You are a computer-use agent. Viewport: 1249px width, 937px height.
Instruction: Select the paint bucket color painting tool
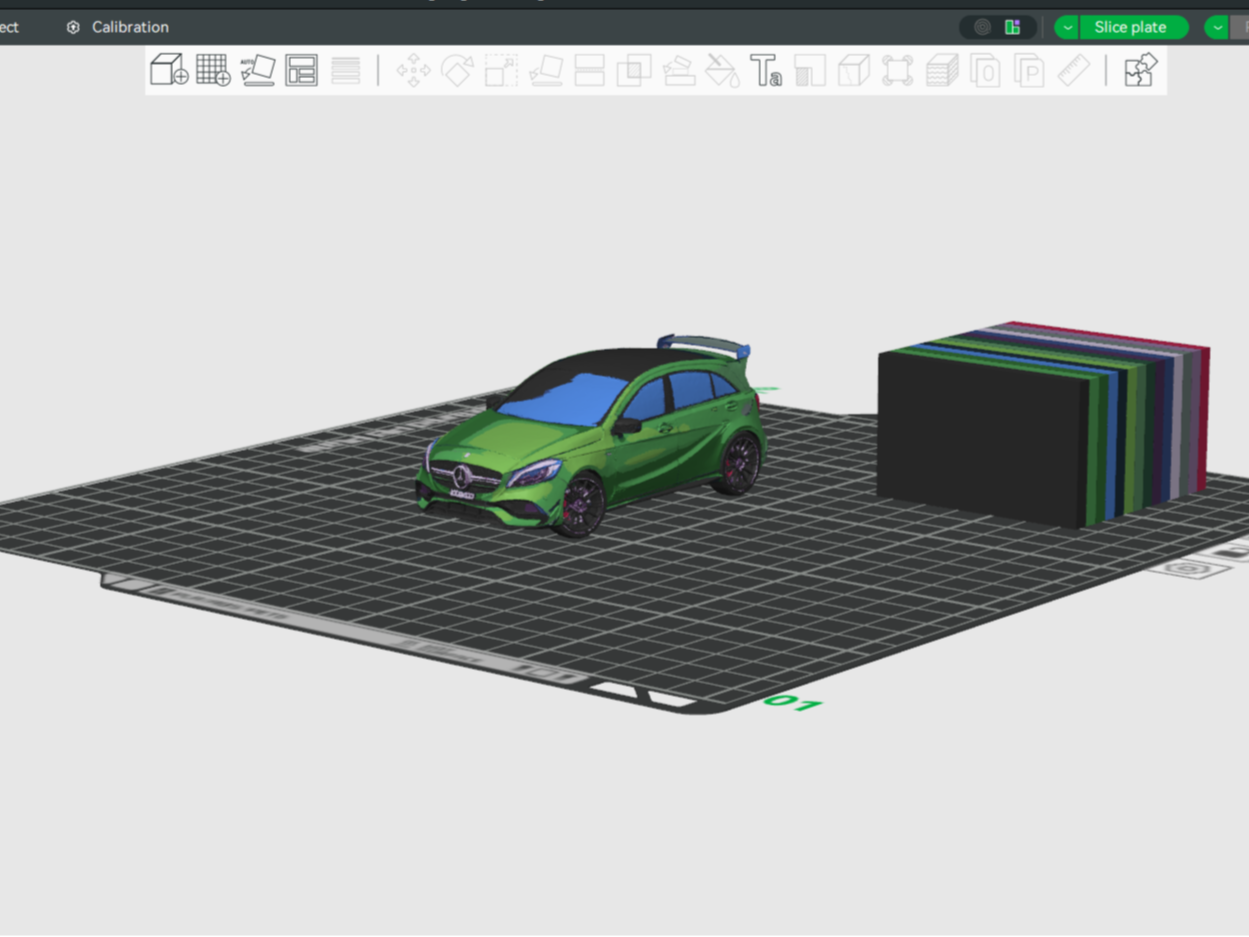pyautogui.click(x=722, y=70)
